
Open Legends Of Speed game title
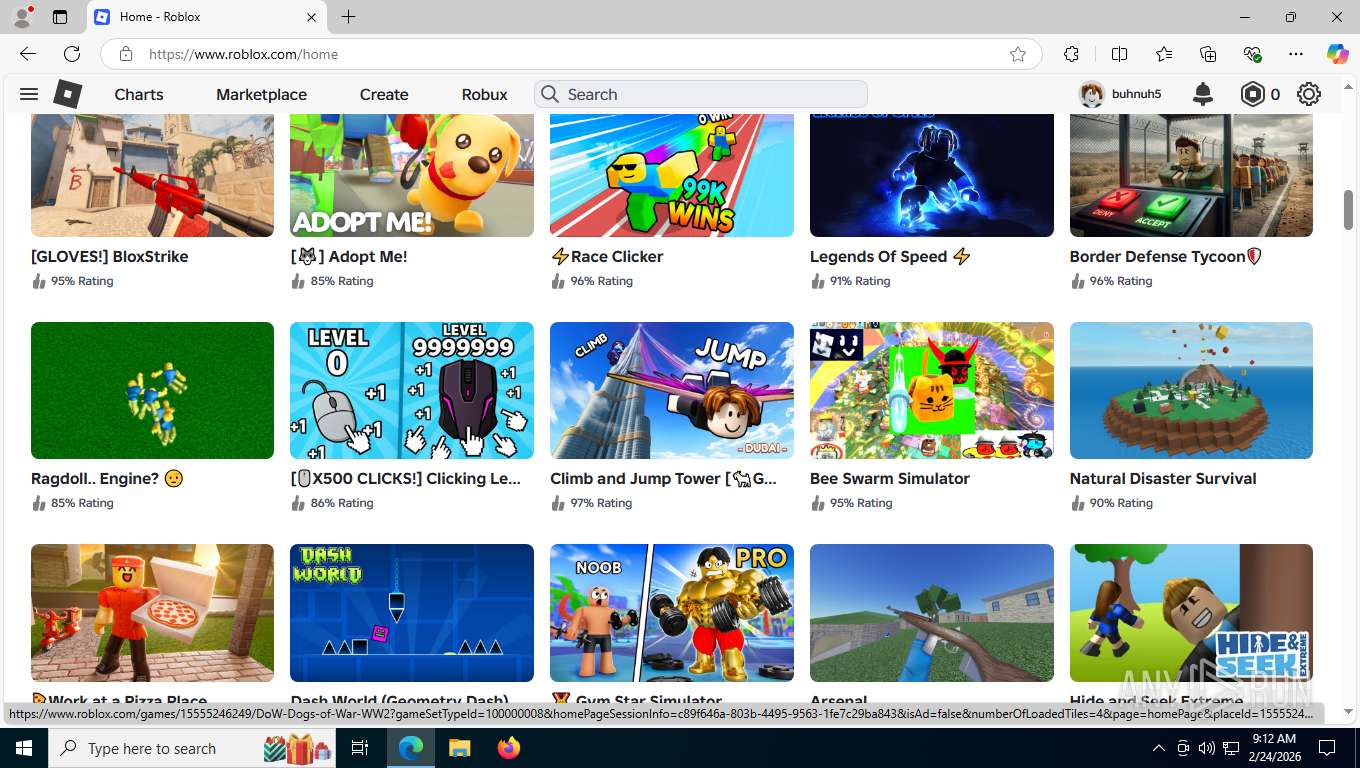point(890,256)
